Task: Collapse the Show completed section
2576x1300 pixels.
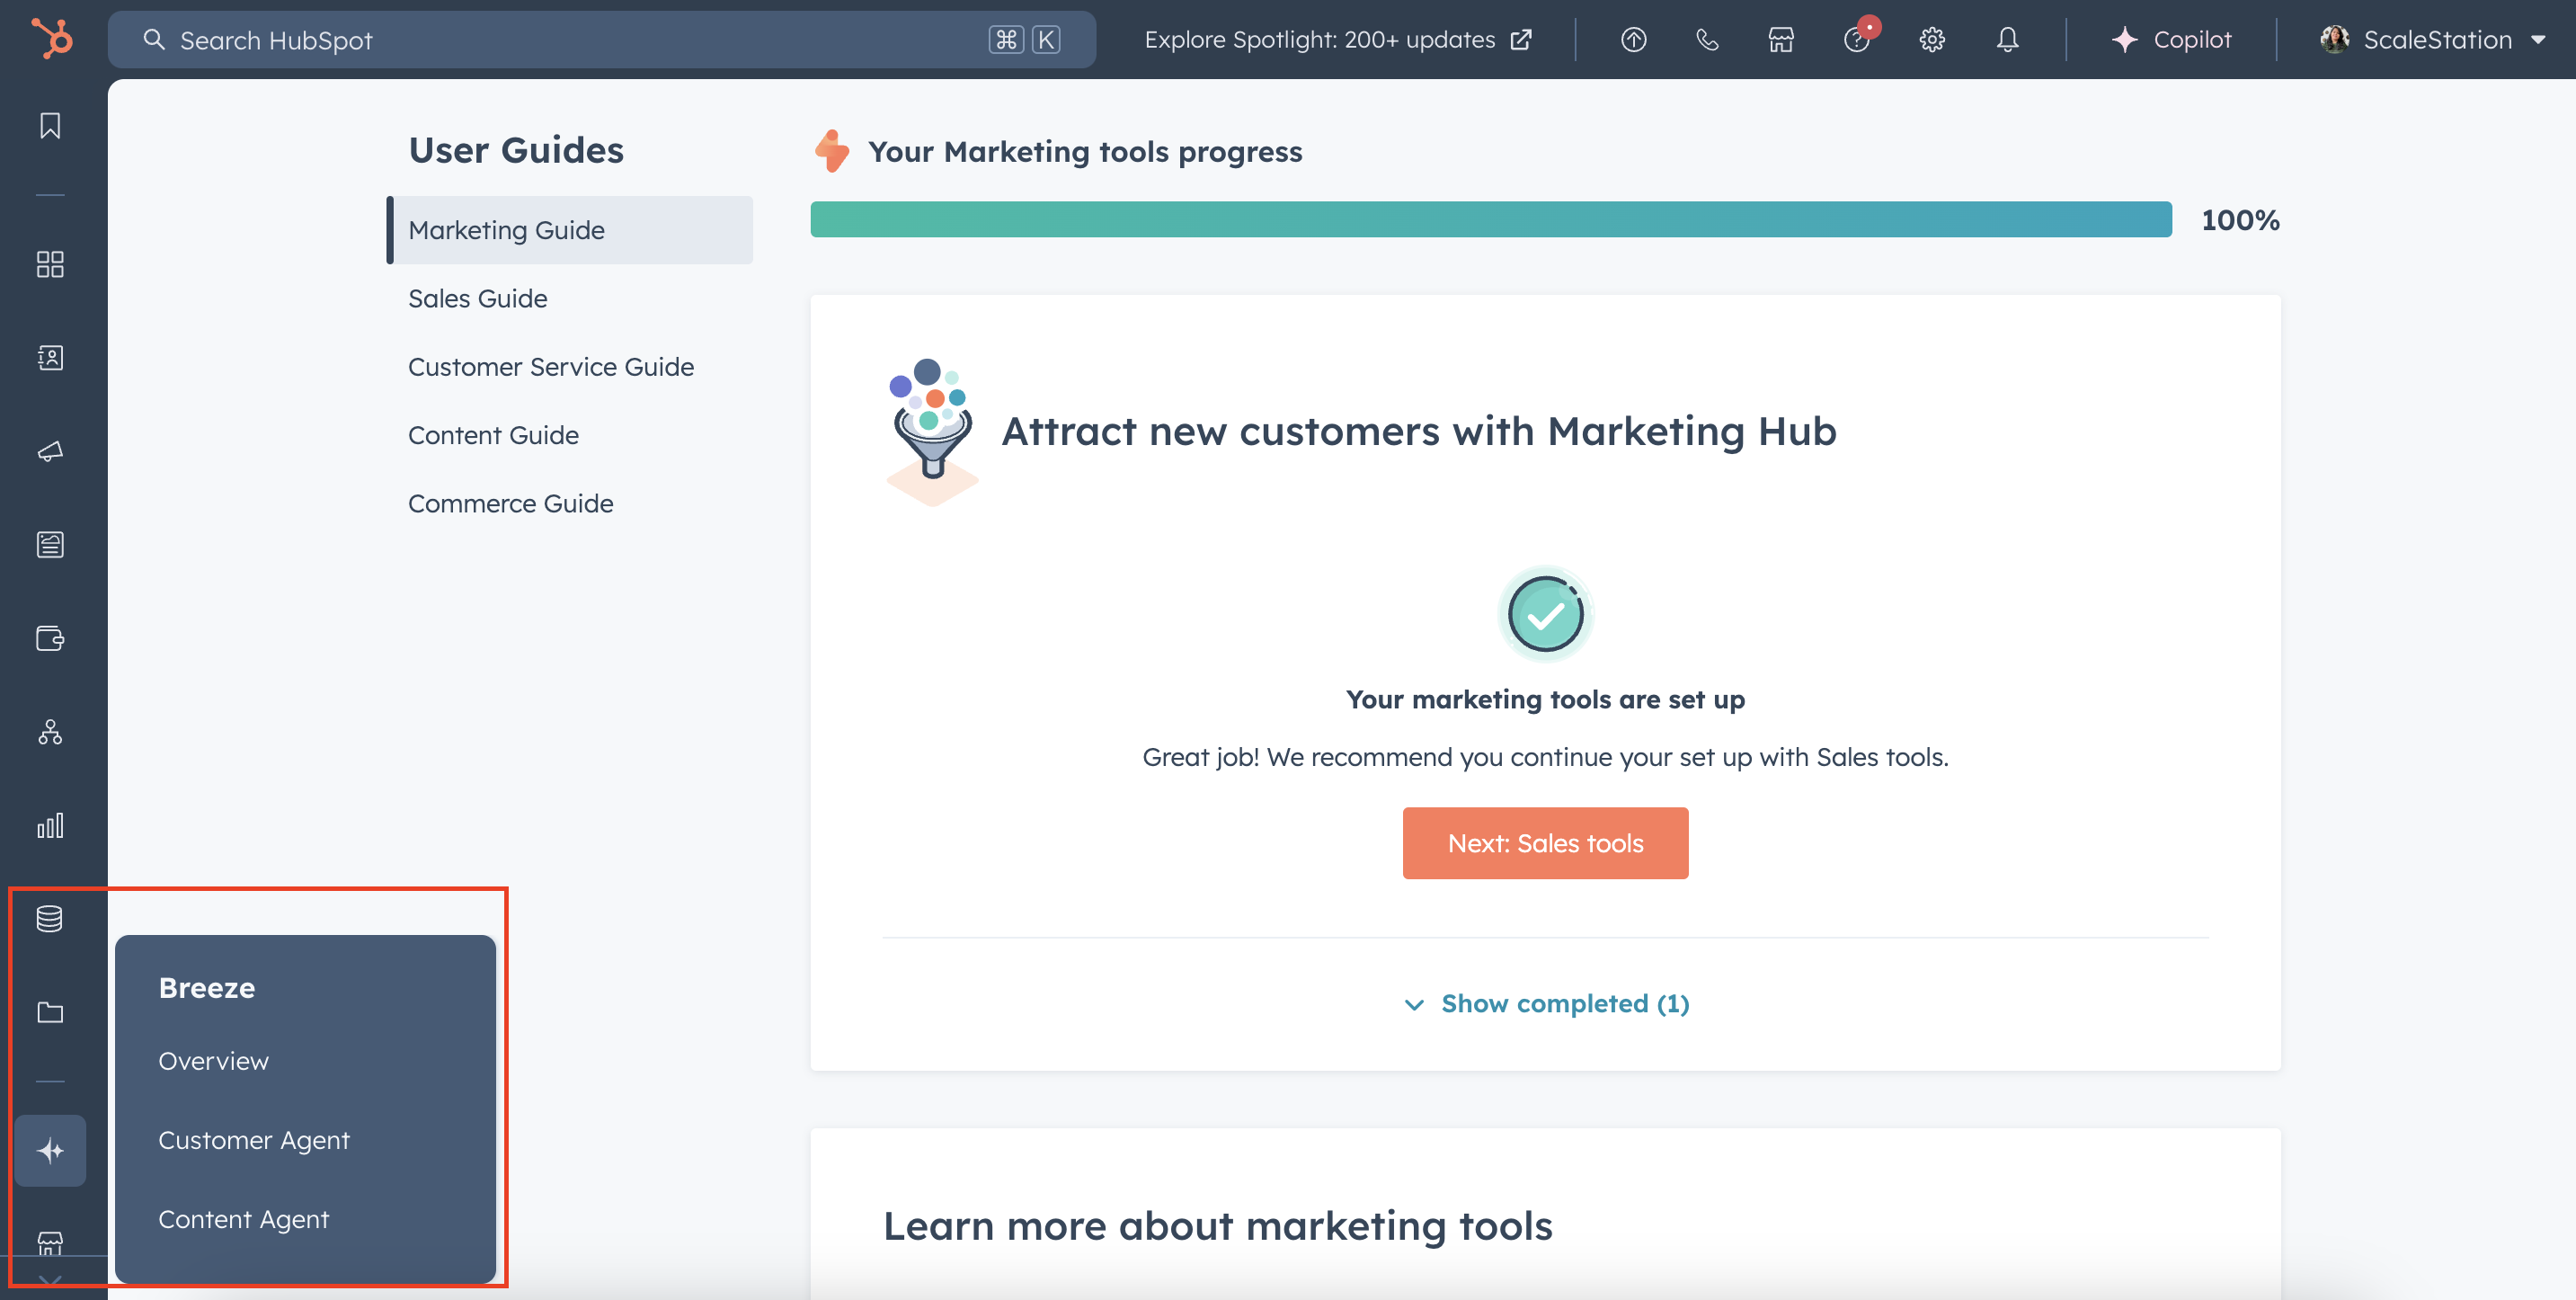Action: pyautogui.click(x=1545, y=1003)
